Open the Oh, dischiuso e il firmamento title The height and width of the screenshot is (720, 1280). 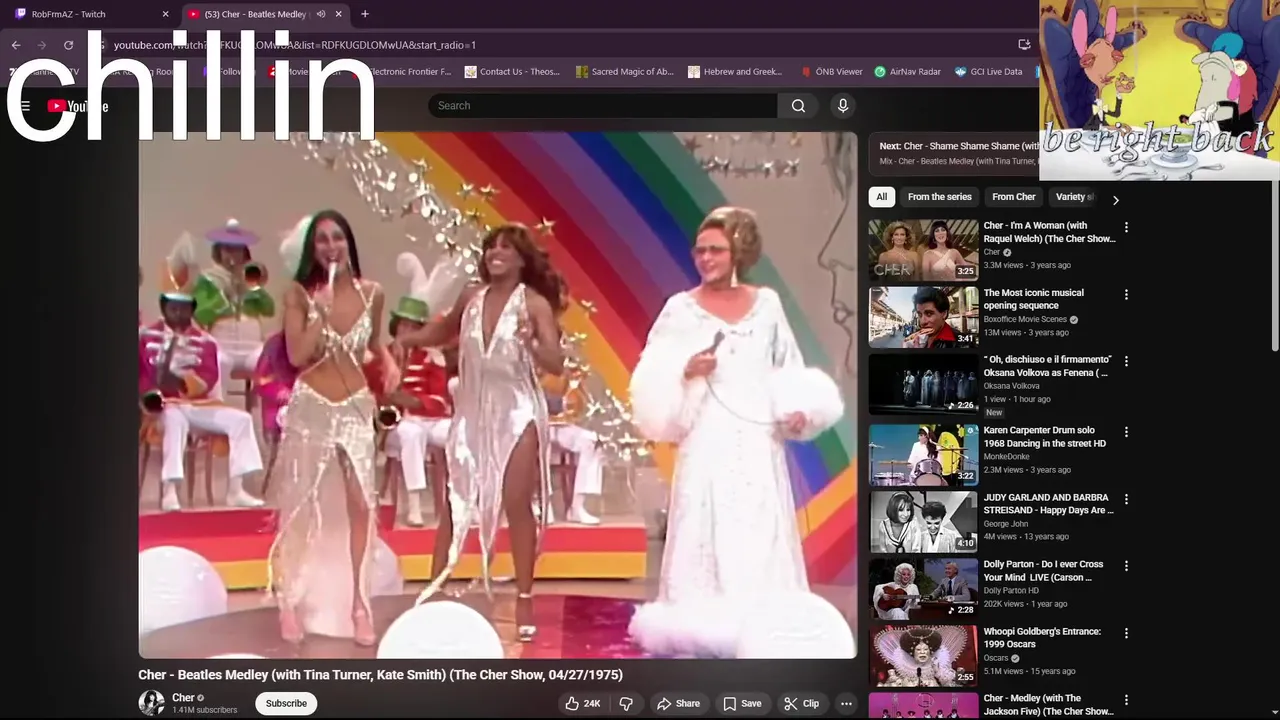pos(1047,366)
